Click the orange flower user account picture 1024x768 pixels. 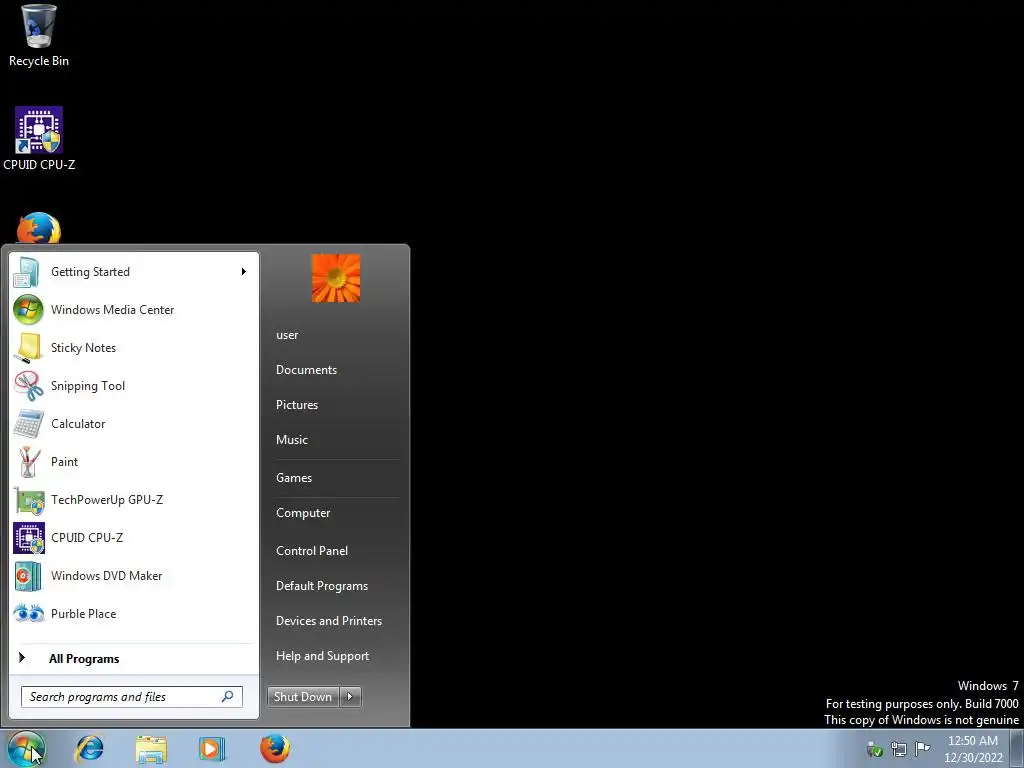(x=336, y=278)
